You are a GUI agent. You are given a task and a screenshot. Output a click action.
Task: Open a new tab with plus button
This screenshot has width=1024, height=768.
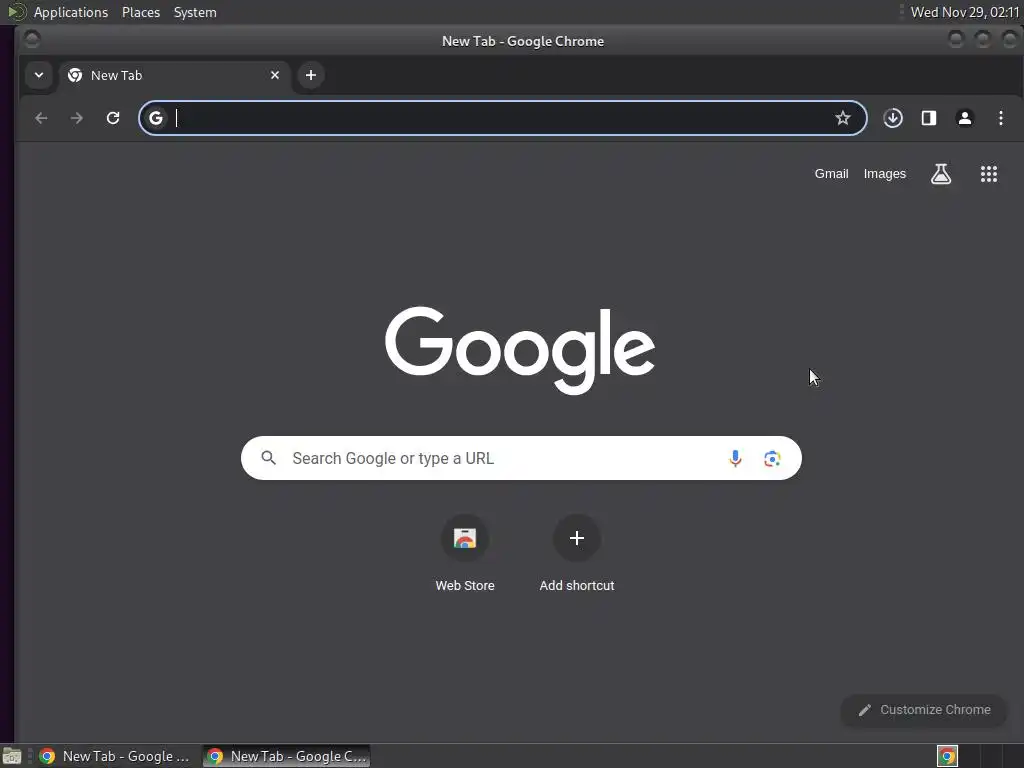point(311,75)
